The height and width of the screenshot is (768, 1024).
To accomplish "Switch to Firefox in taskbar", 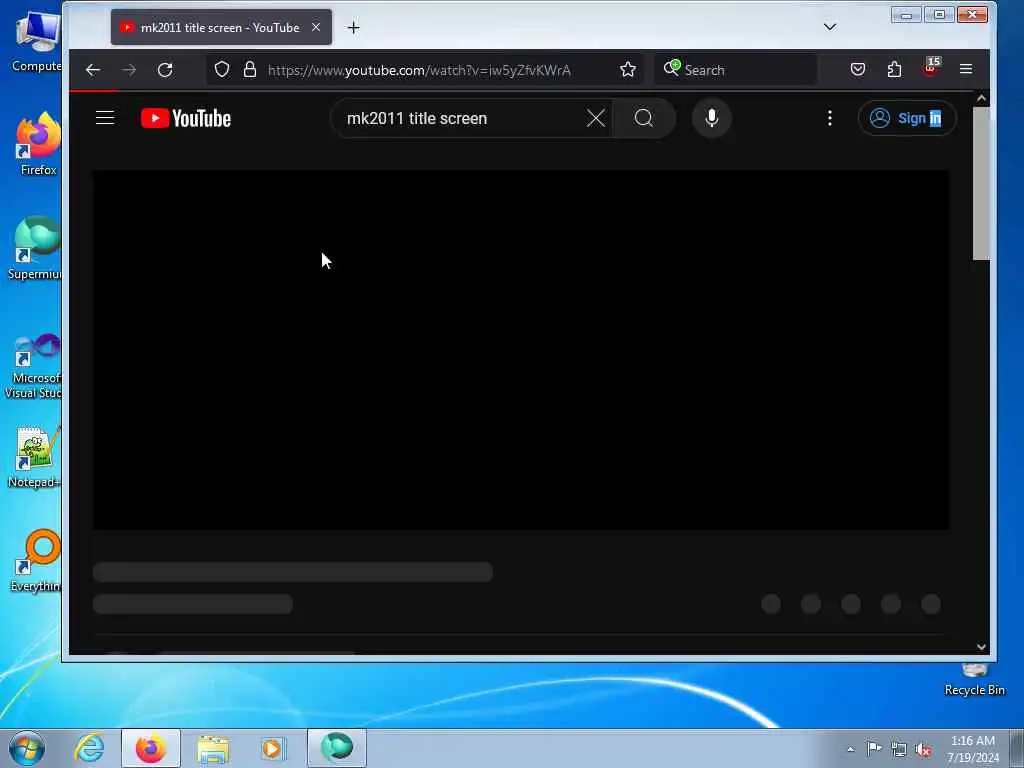I will [x=151, y=748].
